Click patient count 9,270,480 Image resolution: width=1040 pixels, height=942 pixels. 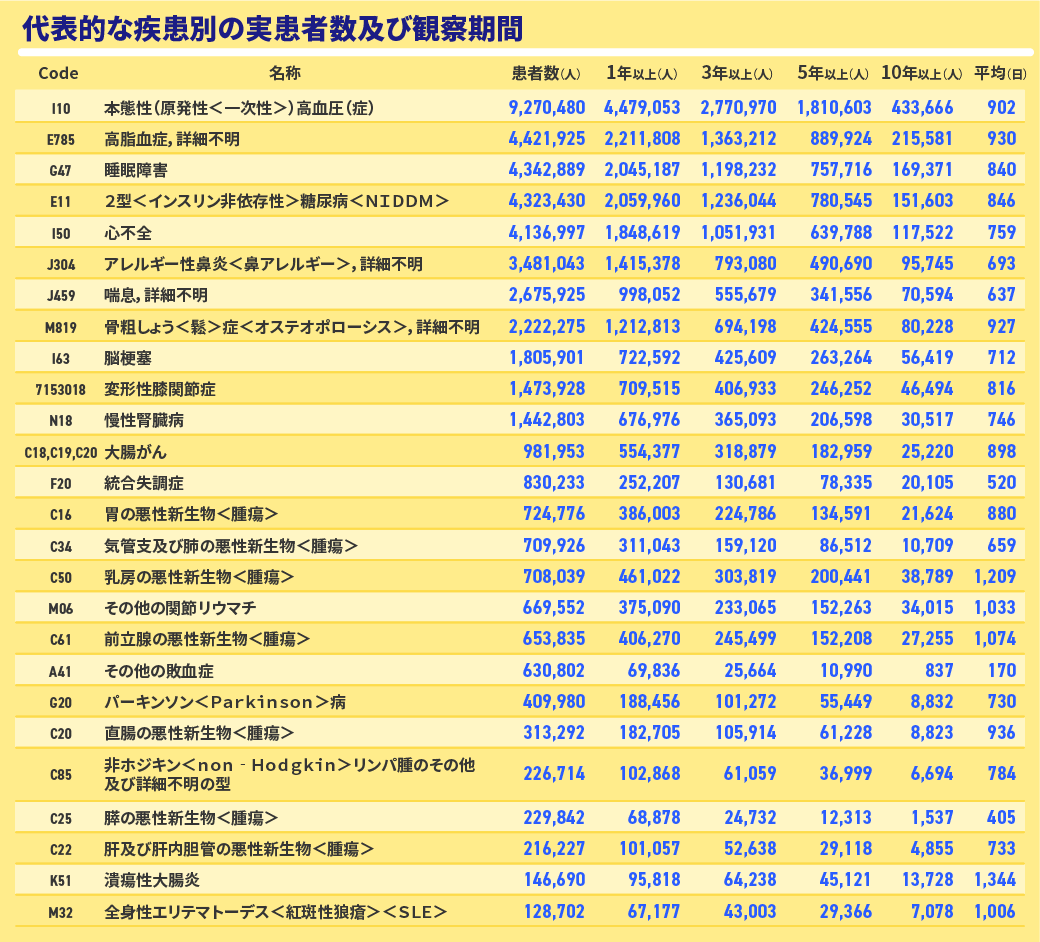coord(546,108)
